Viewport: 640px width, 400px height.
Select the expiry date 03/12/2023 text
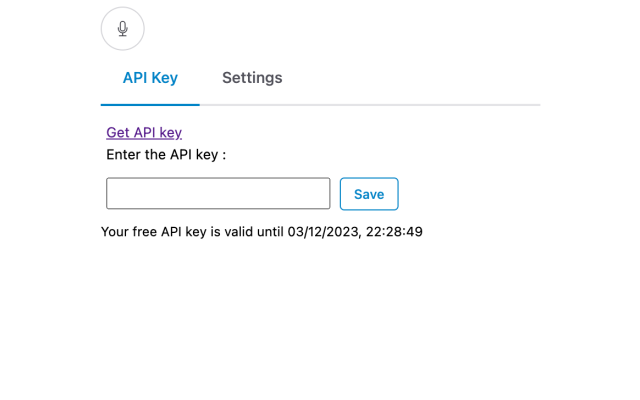[x=322, y=232]
